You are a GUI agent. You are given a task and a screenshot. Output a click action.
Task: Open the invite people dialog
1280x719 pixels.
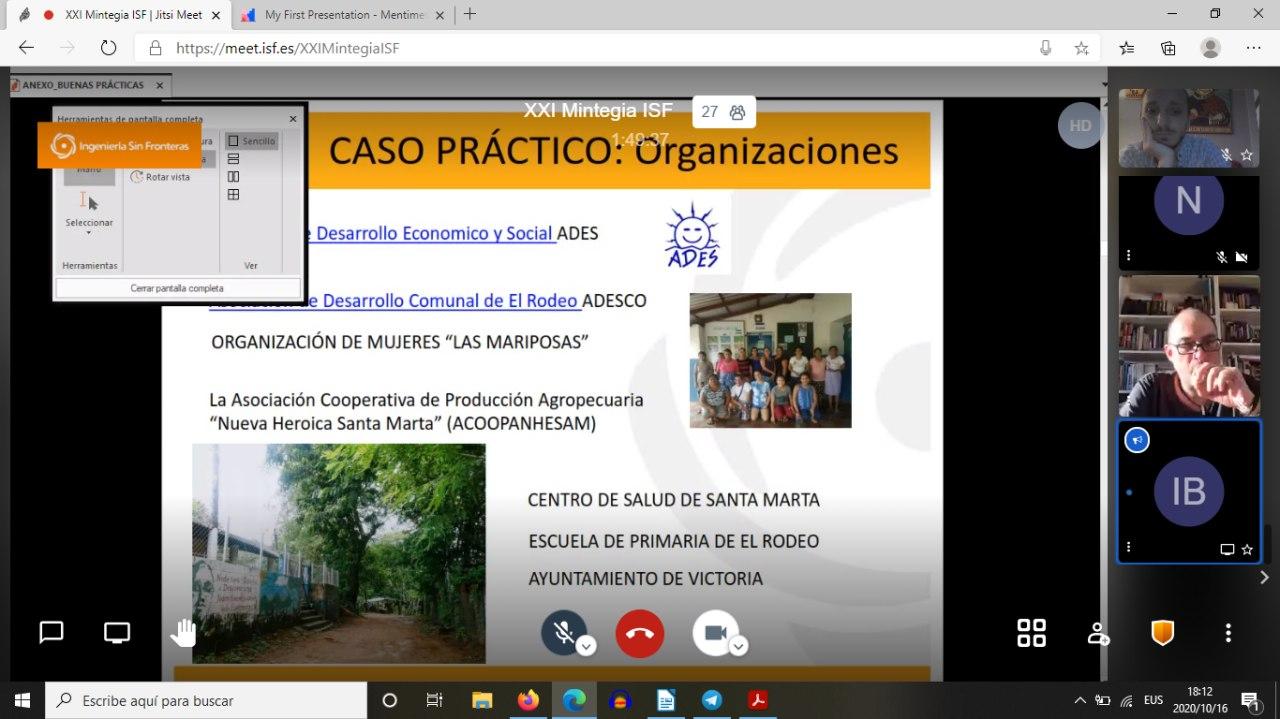(1098, 633)
